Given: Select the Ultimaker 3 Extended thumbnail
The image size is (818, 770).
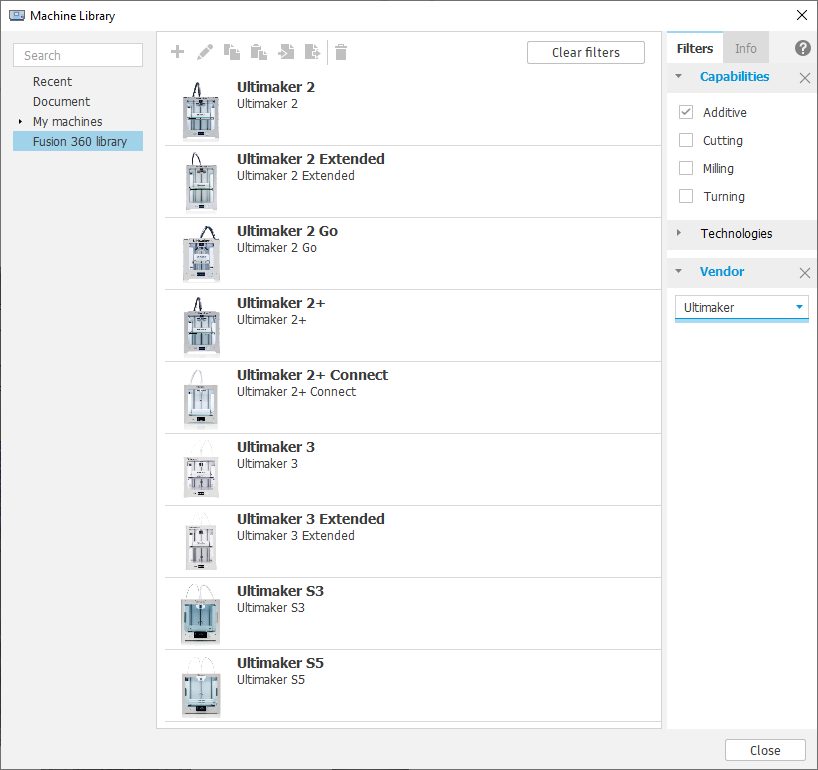Looking at the screenshot, I should 201,543.
